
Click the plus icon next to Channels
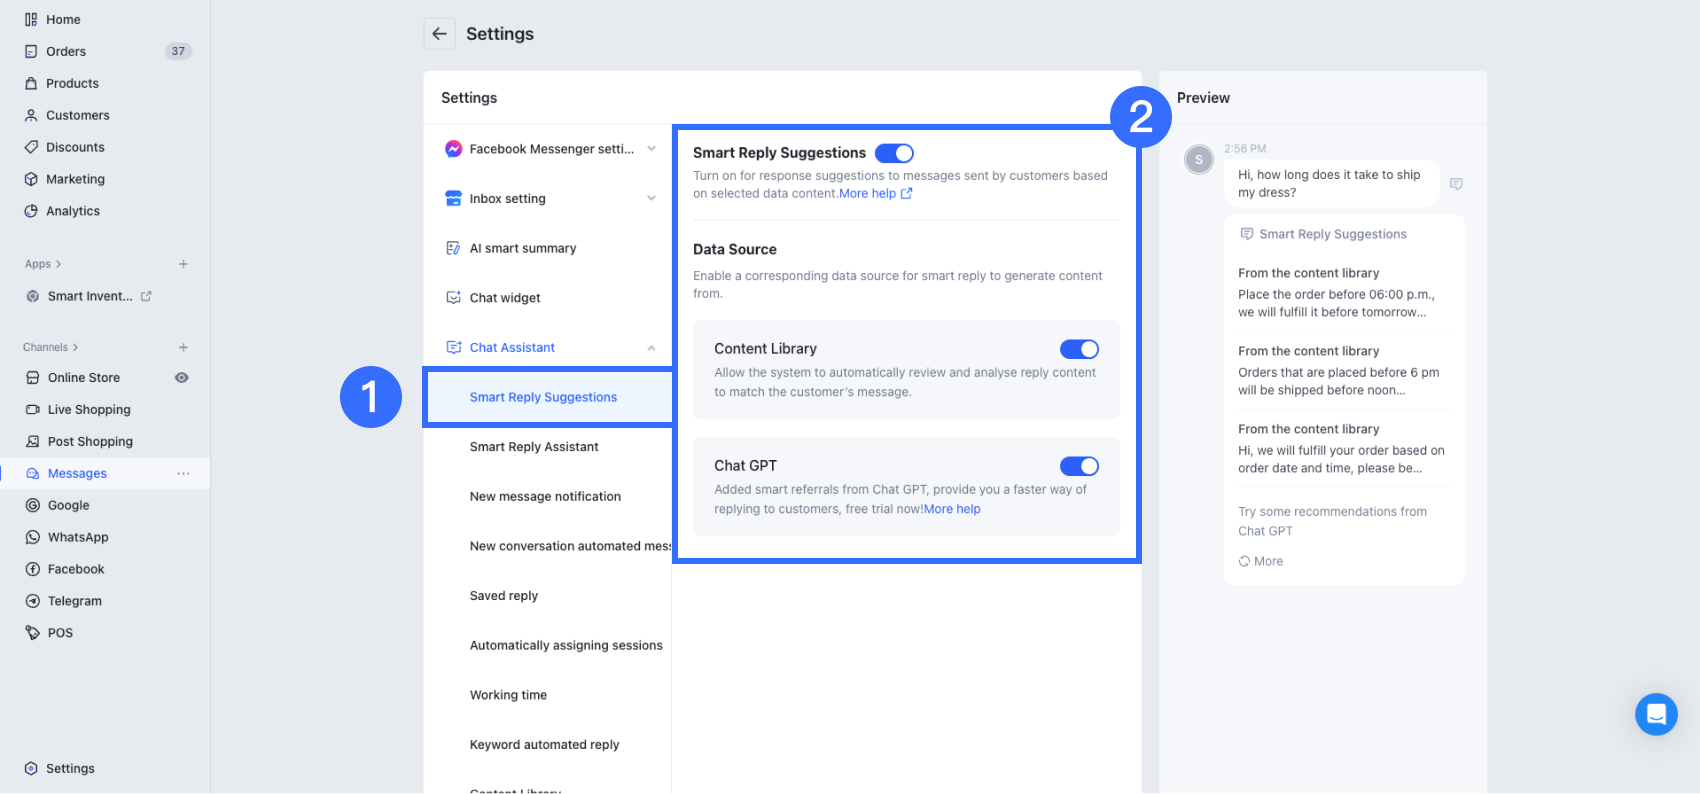183,347
